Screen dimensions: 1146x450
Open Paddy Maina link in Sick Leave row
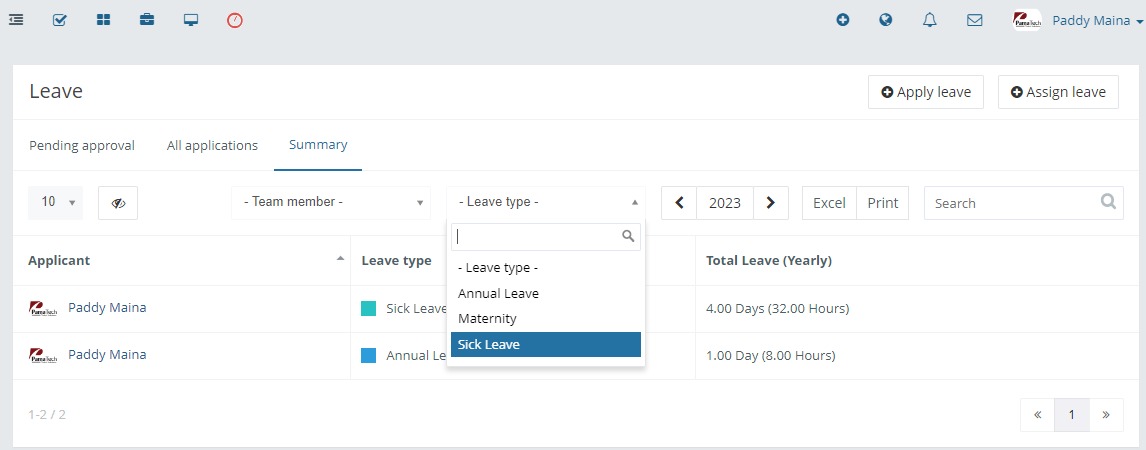[x=107, y=308]
